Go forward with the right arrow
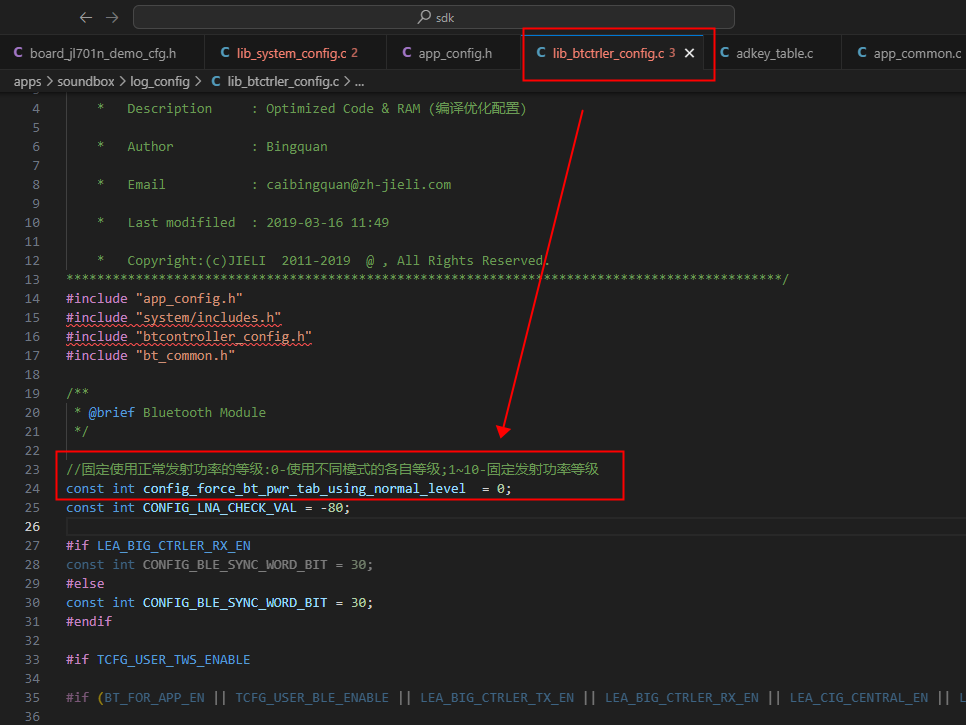 coord(112,17)
